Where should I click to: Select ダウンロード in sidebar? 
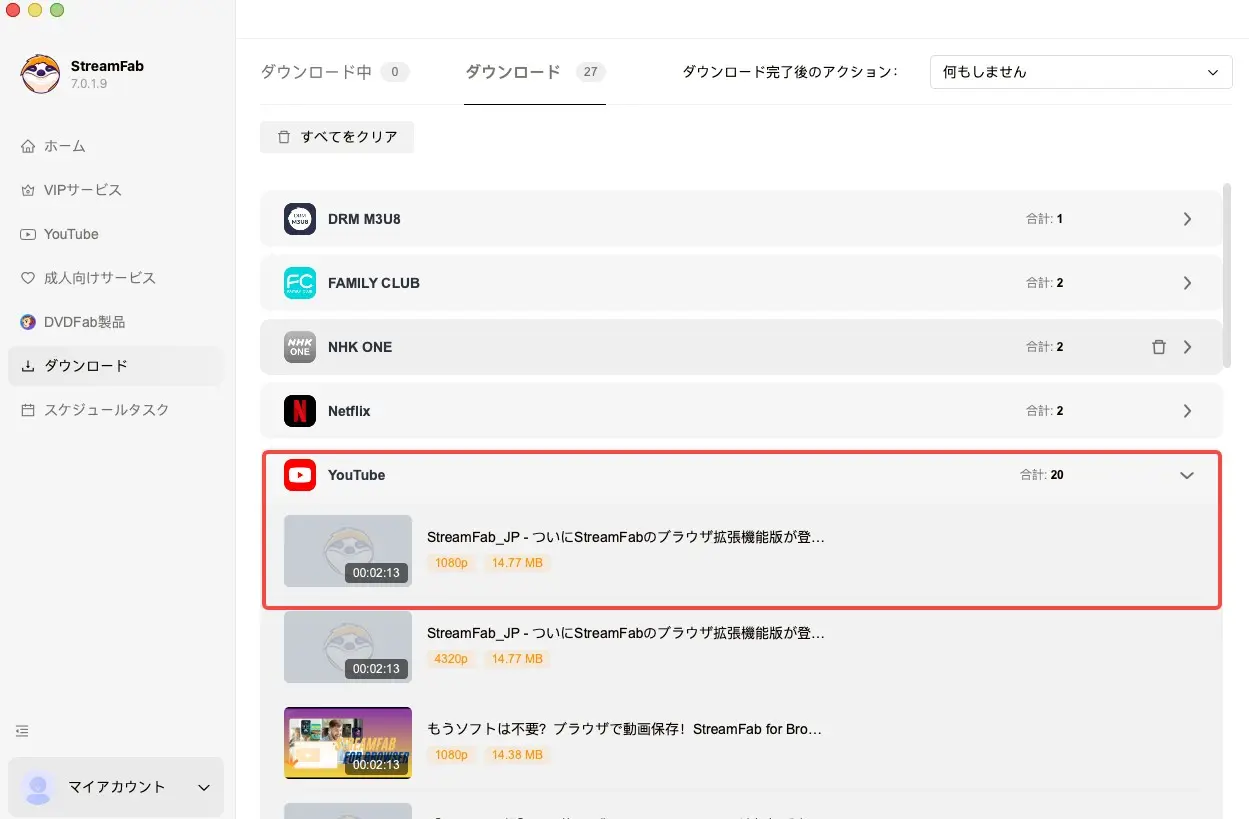(116, 366)
